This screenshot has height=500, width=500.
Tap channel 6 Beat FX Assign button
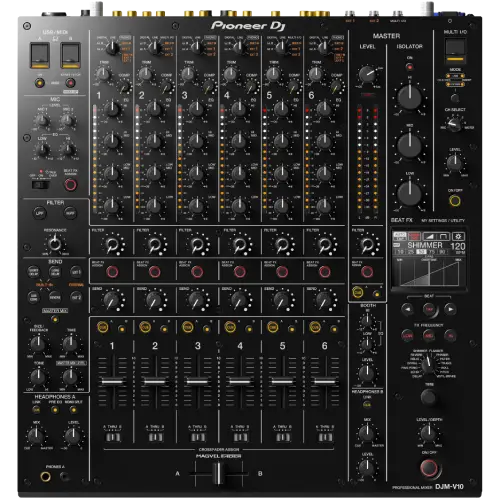[x=325, y=272]
